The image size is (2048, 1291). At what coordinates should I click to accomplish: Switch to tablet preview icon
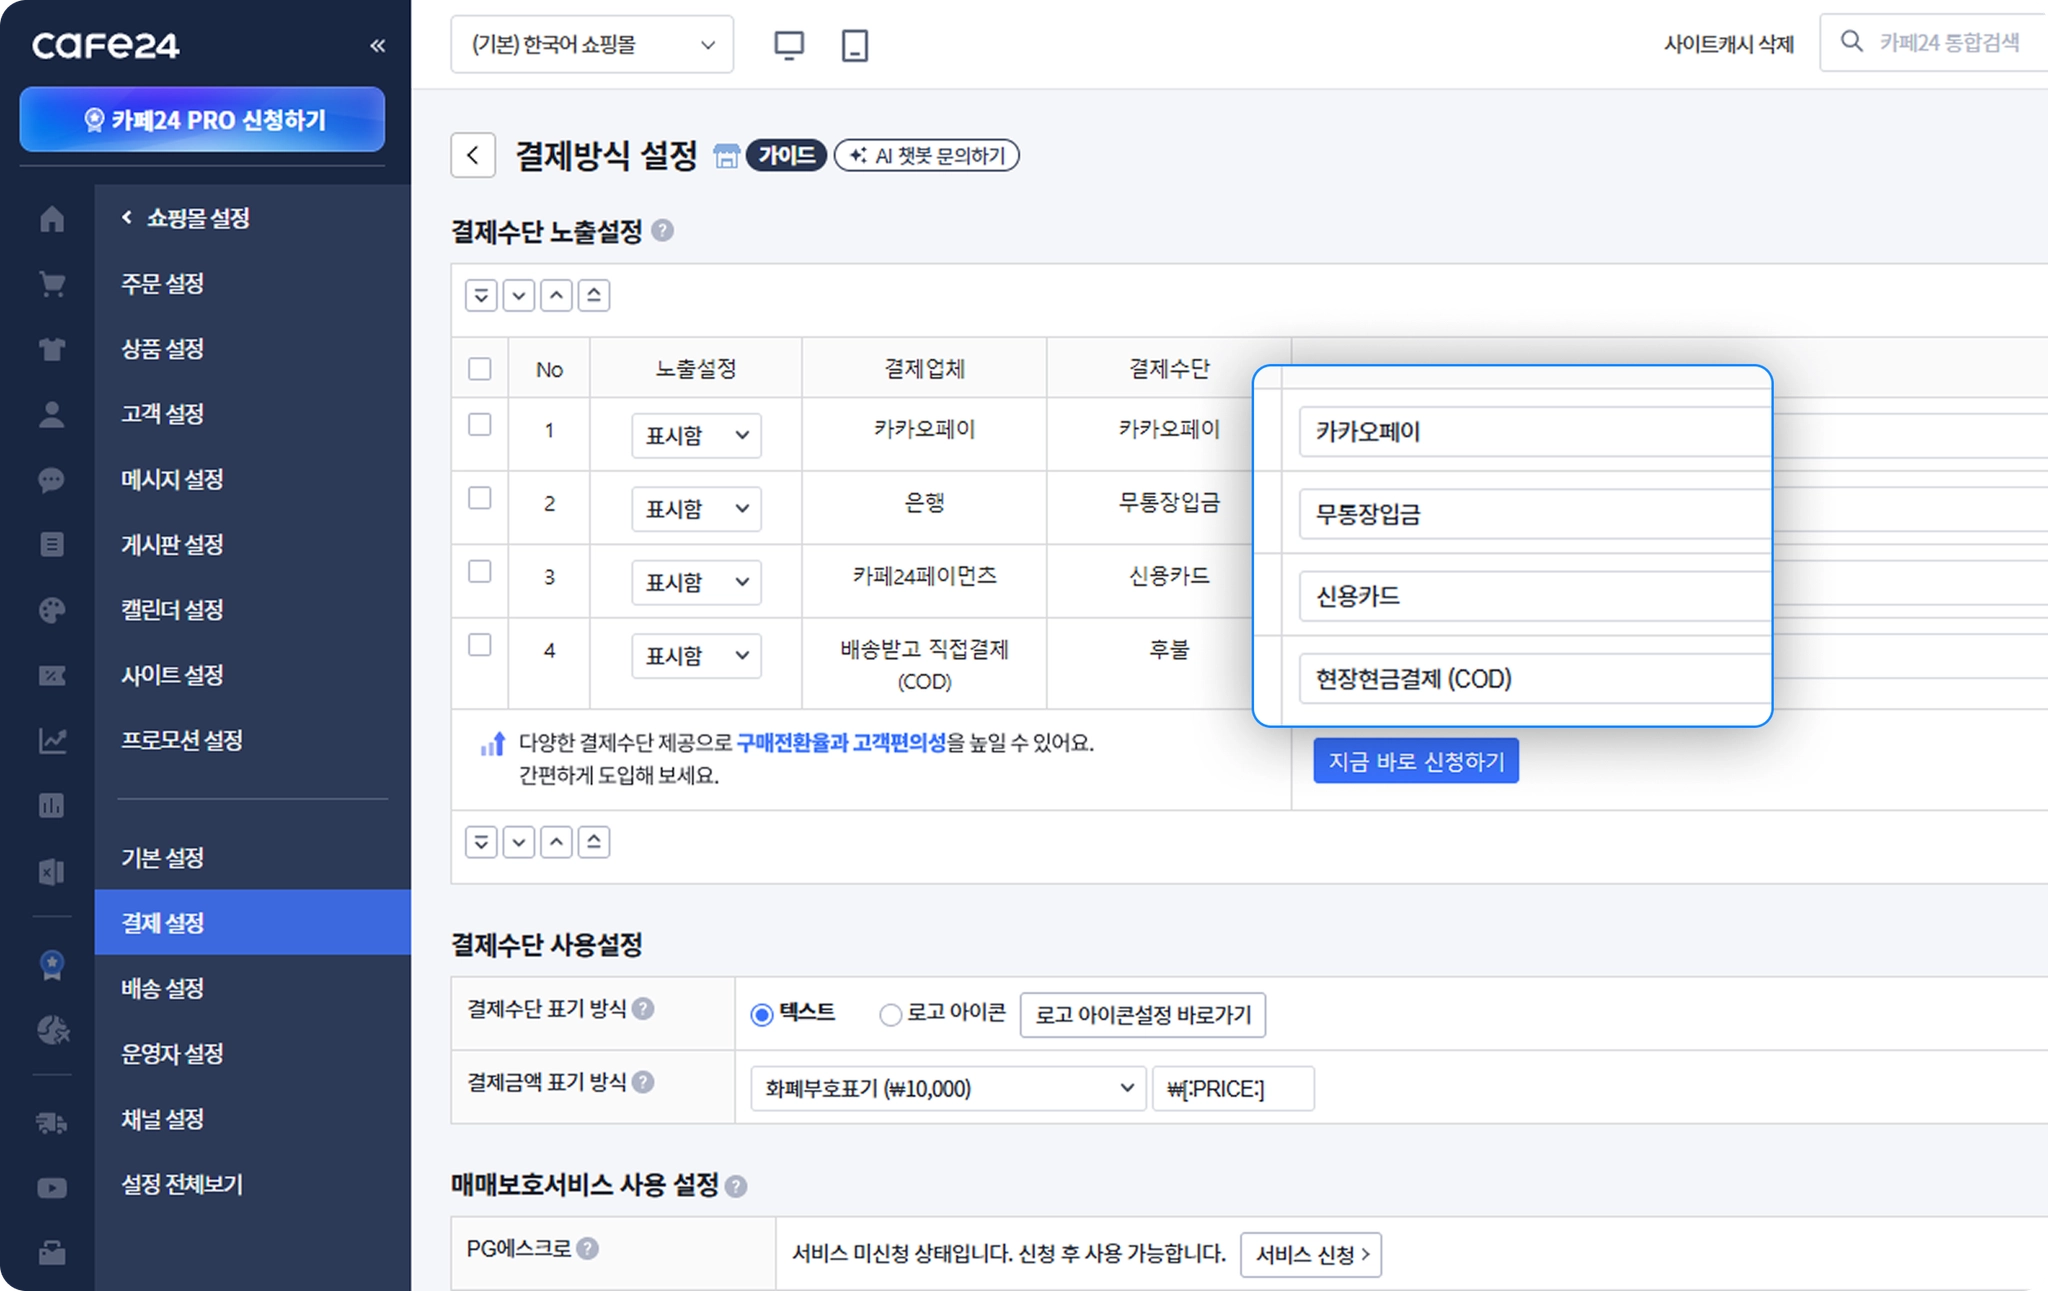[x=854, y=45]
